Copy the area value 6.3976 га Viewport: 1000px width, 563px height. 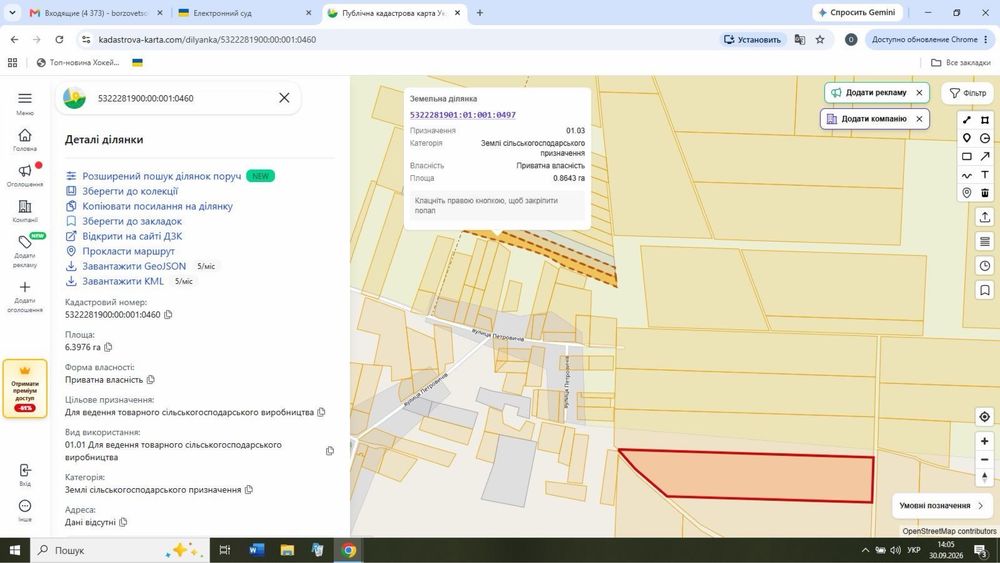point(108,347)
